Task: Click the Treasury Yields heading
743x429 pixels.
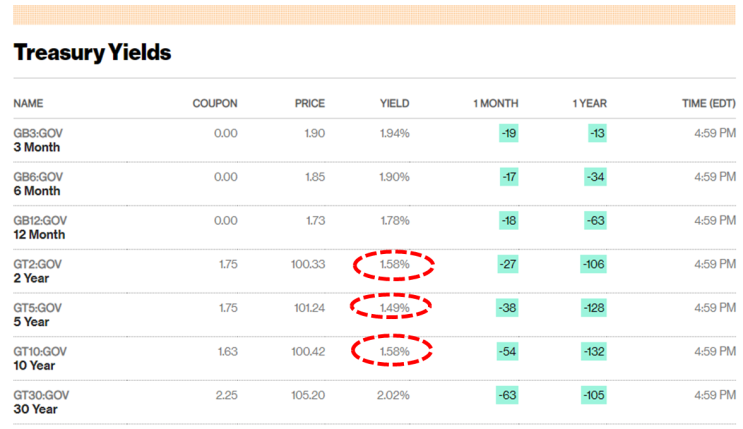Action: 92,52
